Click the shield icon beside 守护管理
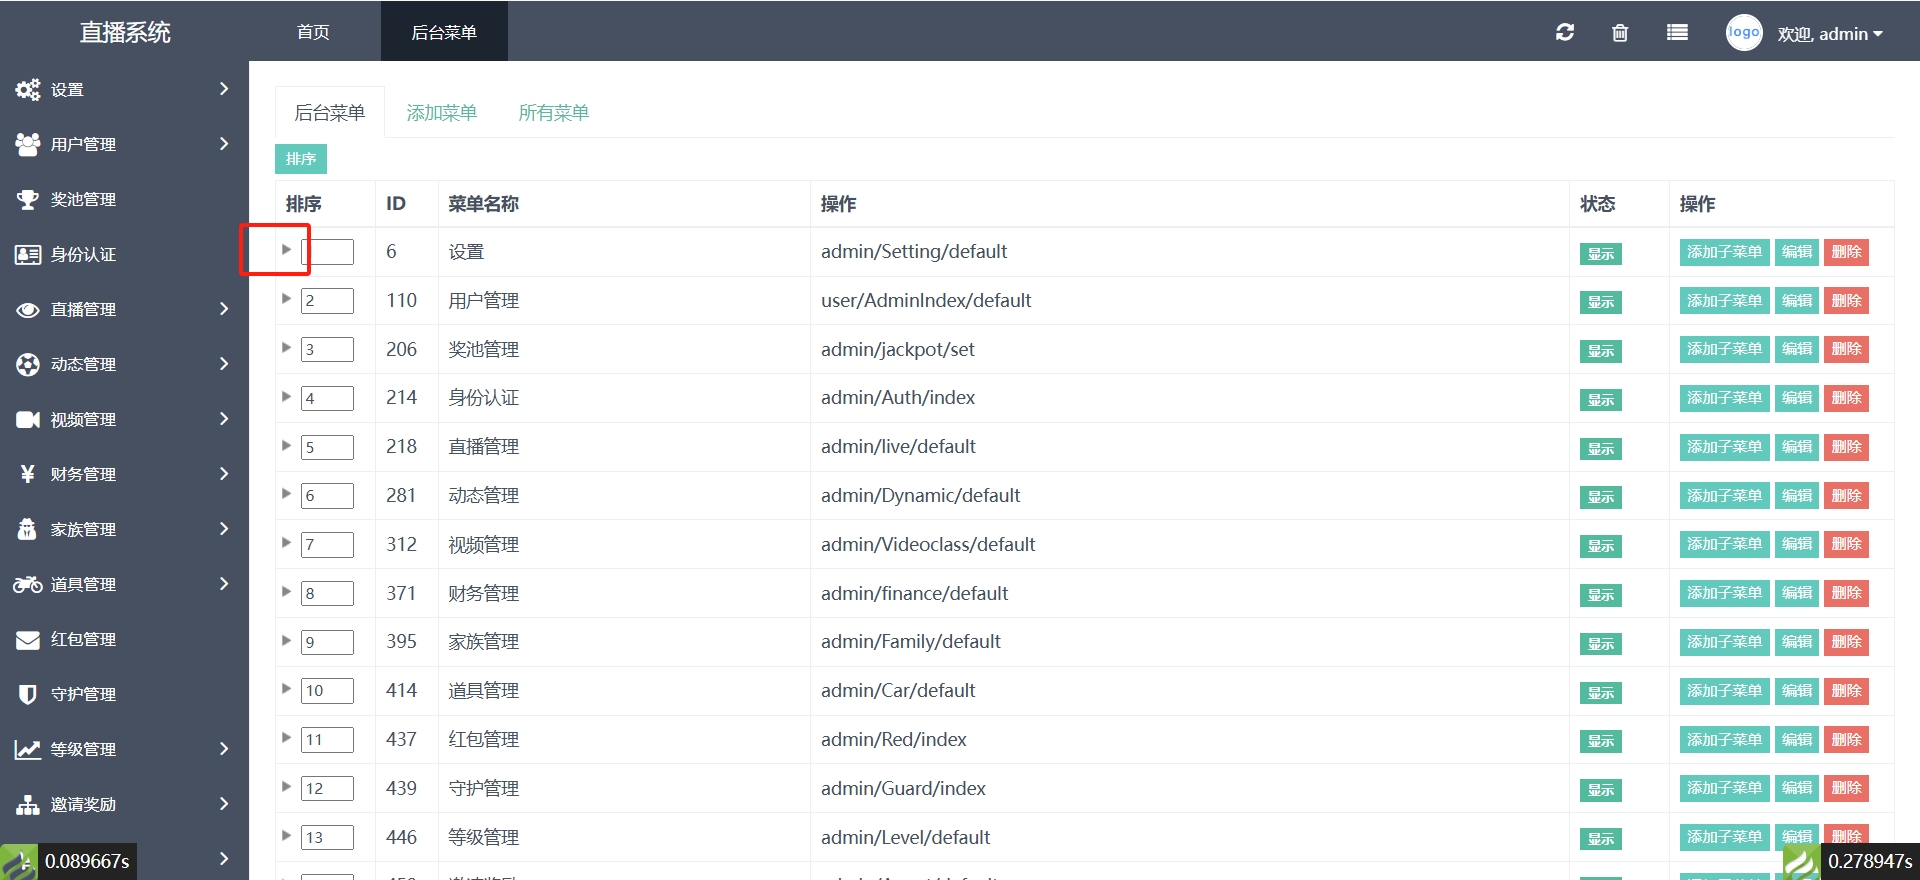Screen dimensions: 1920x880 click(x=27, y=694)
